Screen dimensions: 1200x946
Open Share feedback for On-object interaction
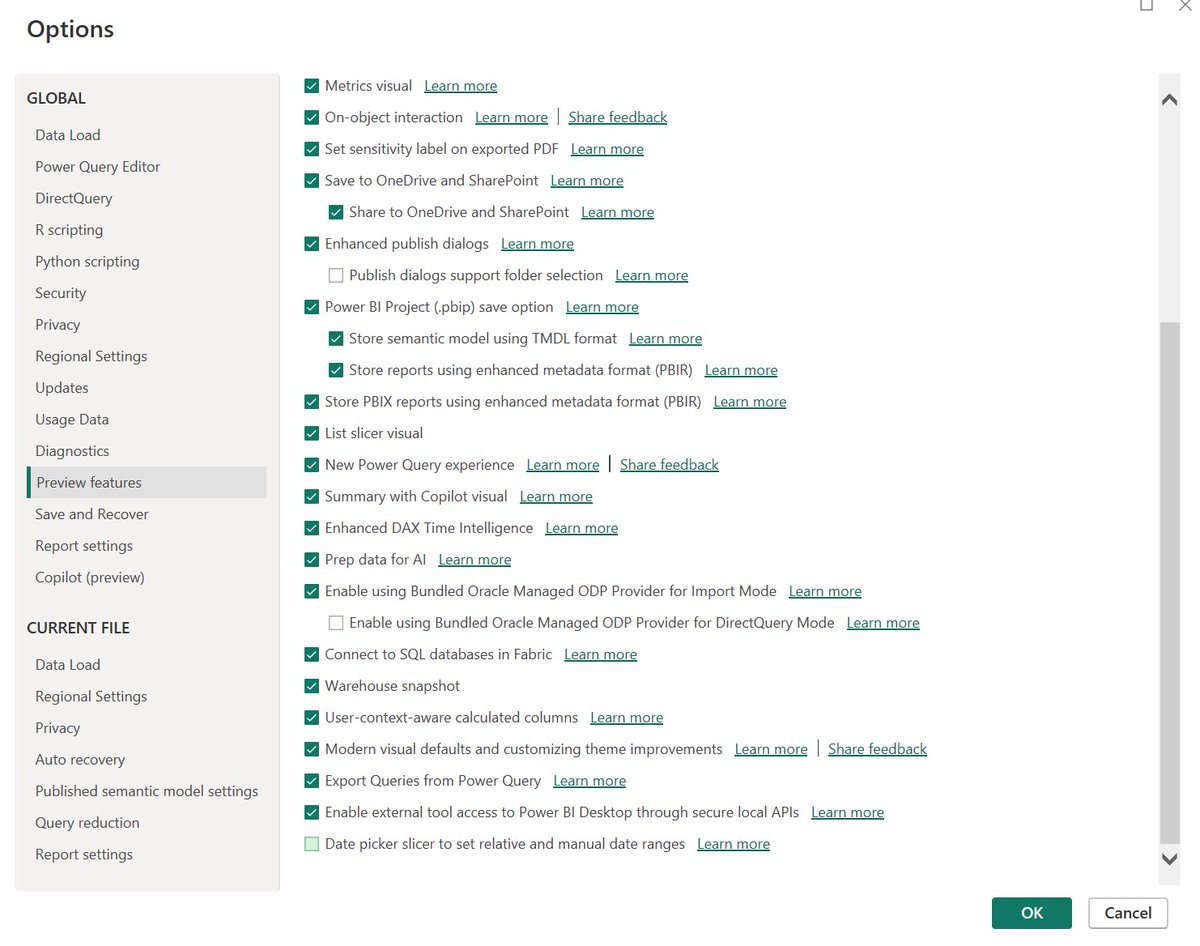coord(618,117)
